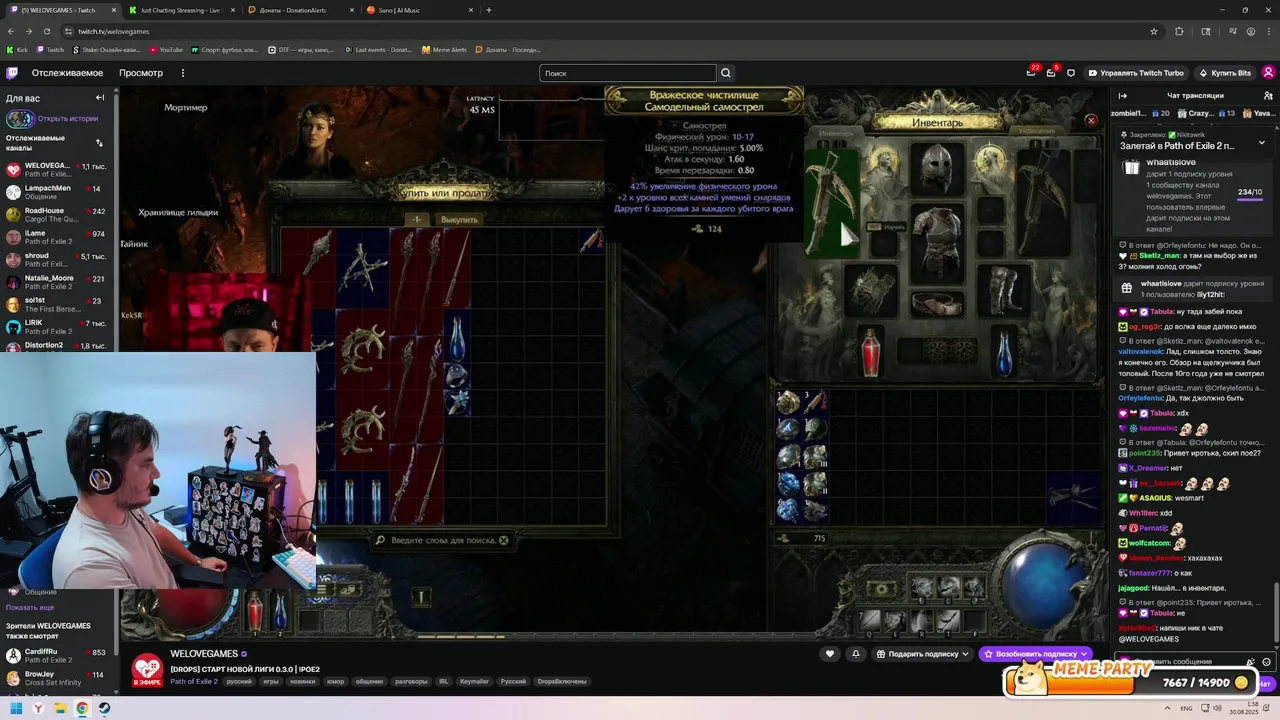Image resolution: width=1280 pixels, height=720 pixels.
Task: Click the heart follow icon under stream
Action: pos(829,654)
